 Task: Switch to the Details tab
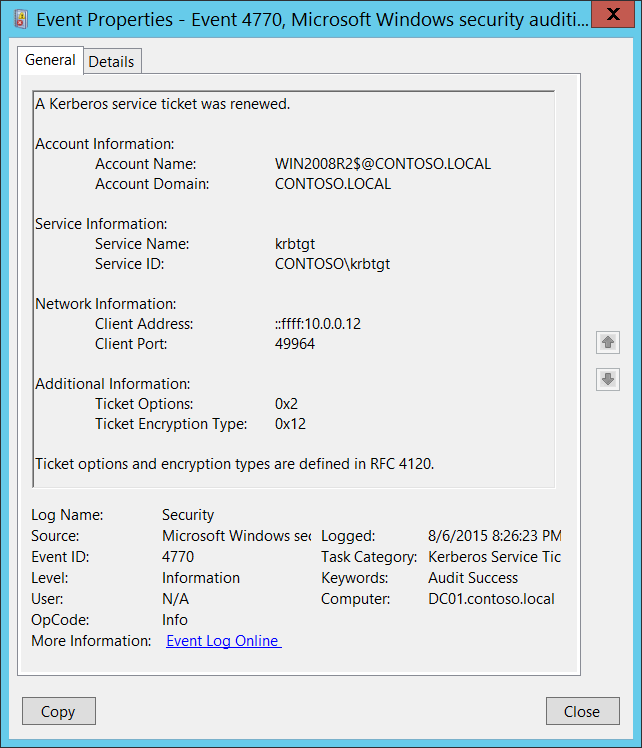pyautogui.click(x=111, y=61)
